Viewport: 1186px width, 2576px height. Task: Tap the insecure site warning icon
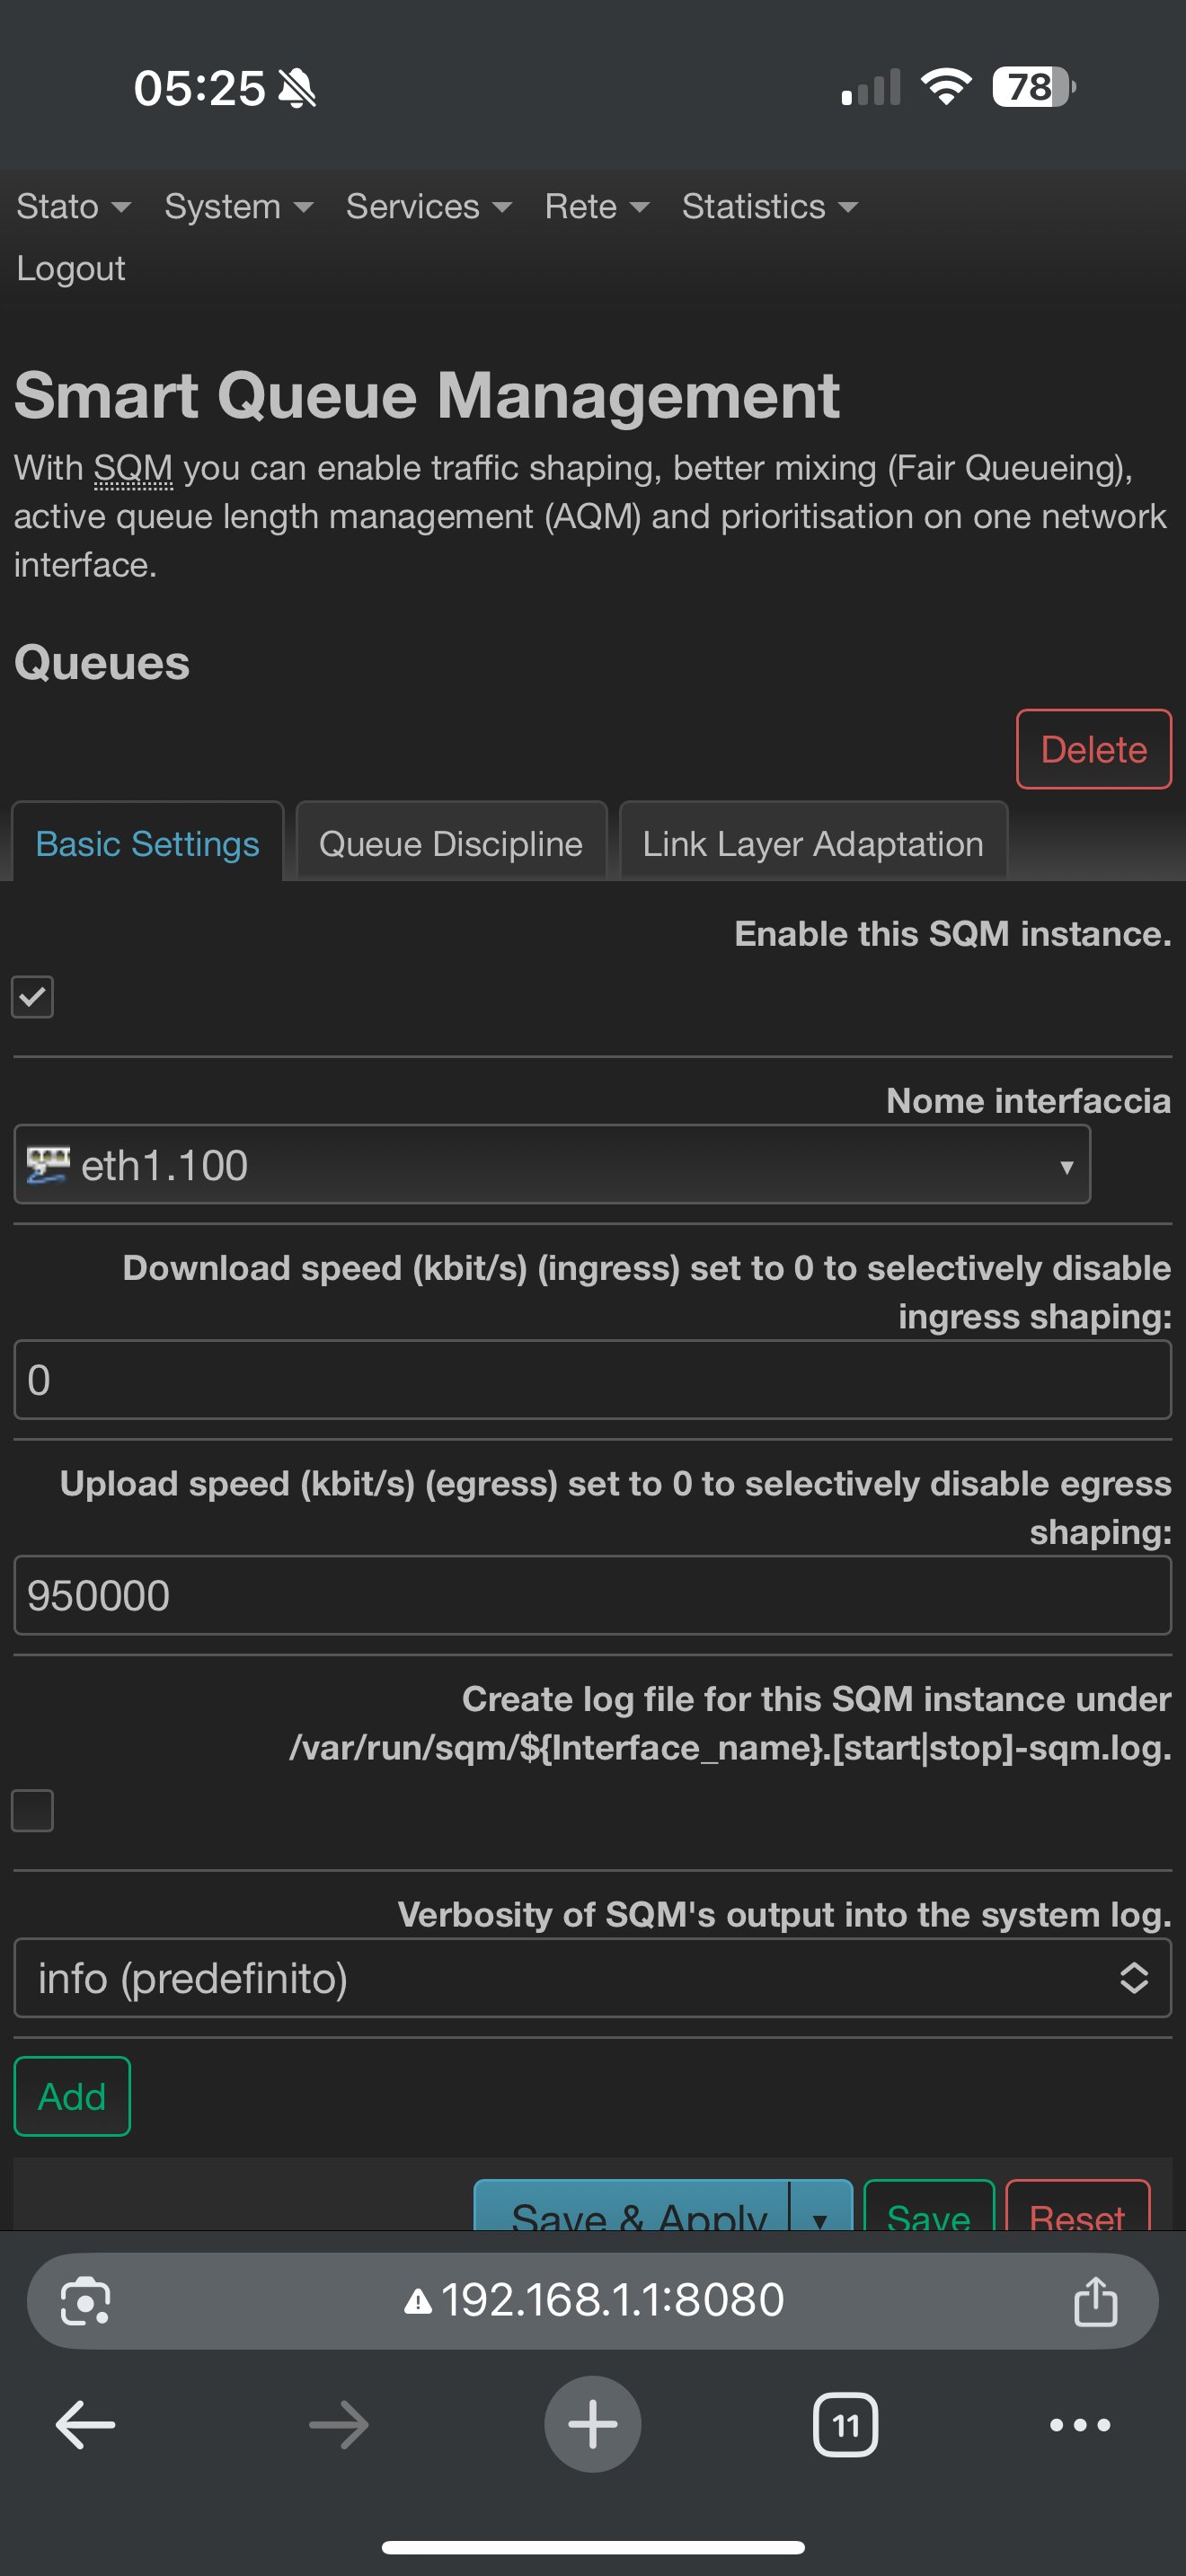pyautogui.click(x=418, y=2302)
